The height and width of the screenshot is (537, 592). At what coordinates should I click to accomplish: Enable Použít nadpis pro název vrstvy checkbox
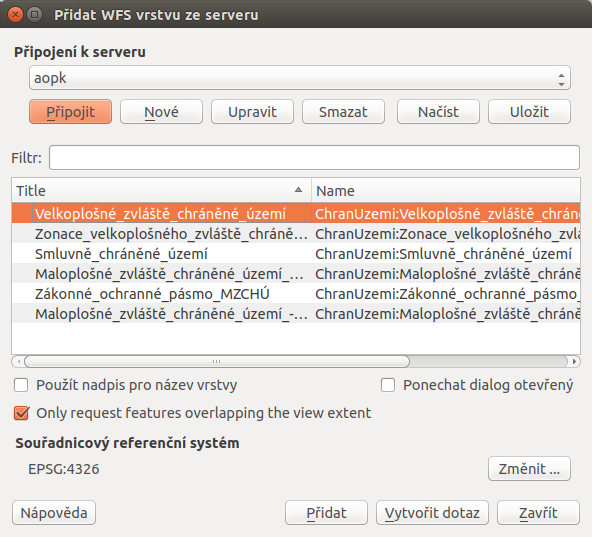point(21,385)
